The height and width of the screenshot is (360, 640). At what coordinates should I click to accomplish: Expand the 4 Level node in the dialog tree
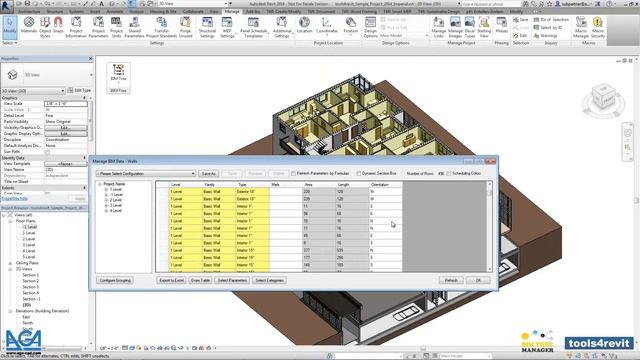coord(106,211)
